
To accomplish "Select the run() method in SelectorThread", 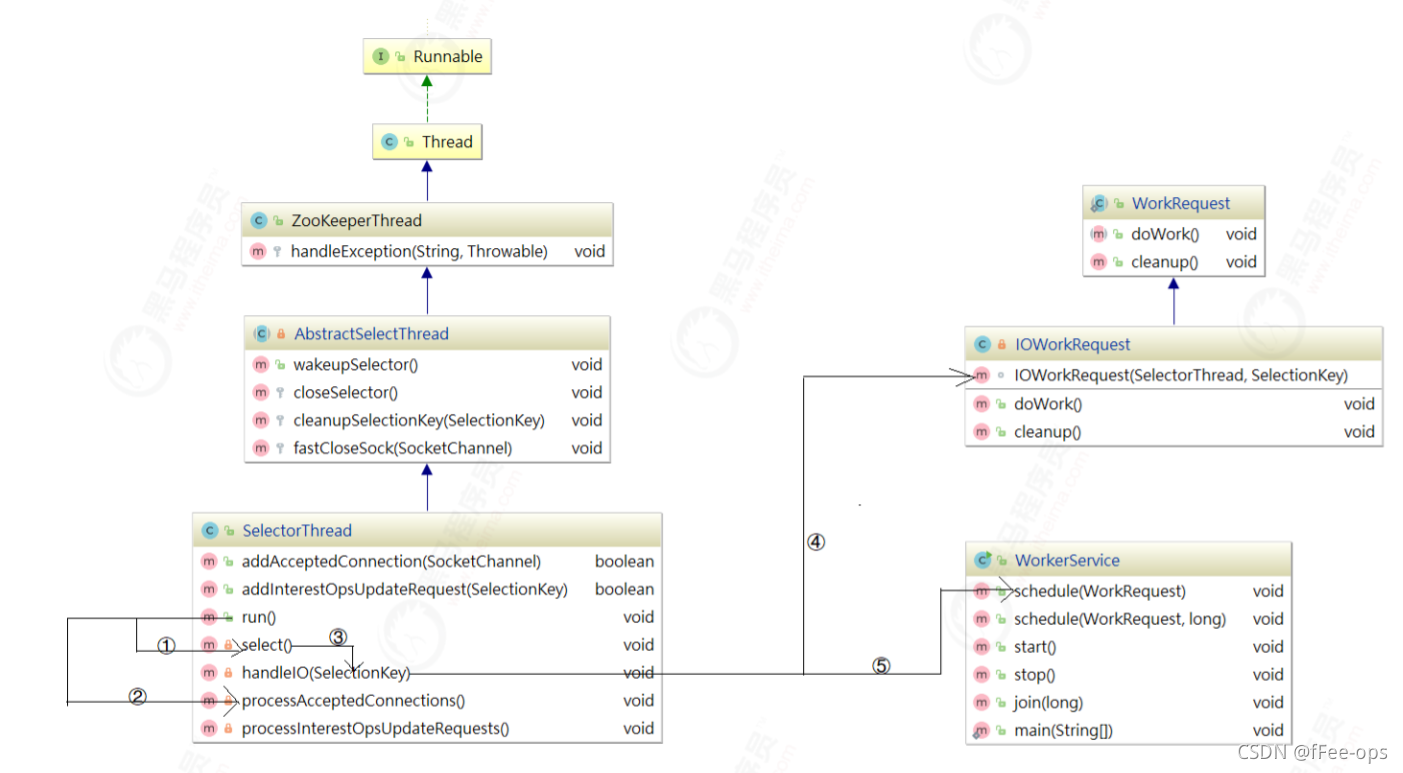I will tap(258, 618).
